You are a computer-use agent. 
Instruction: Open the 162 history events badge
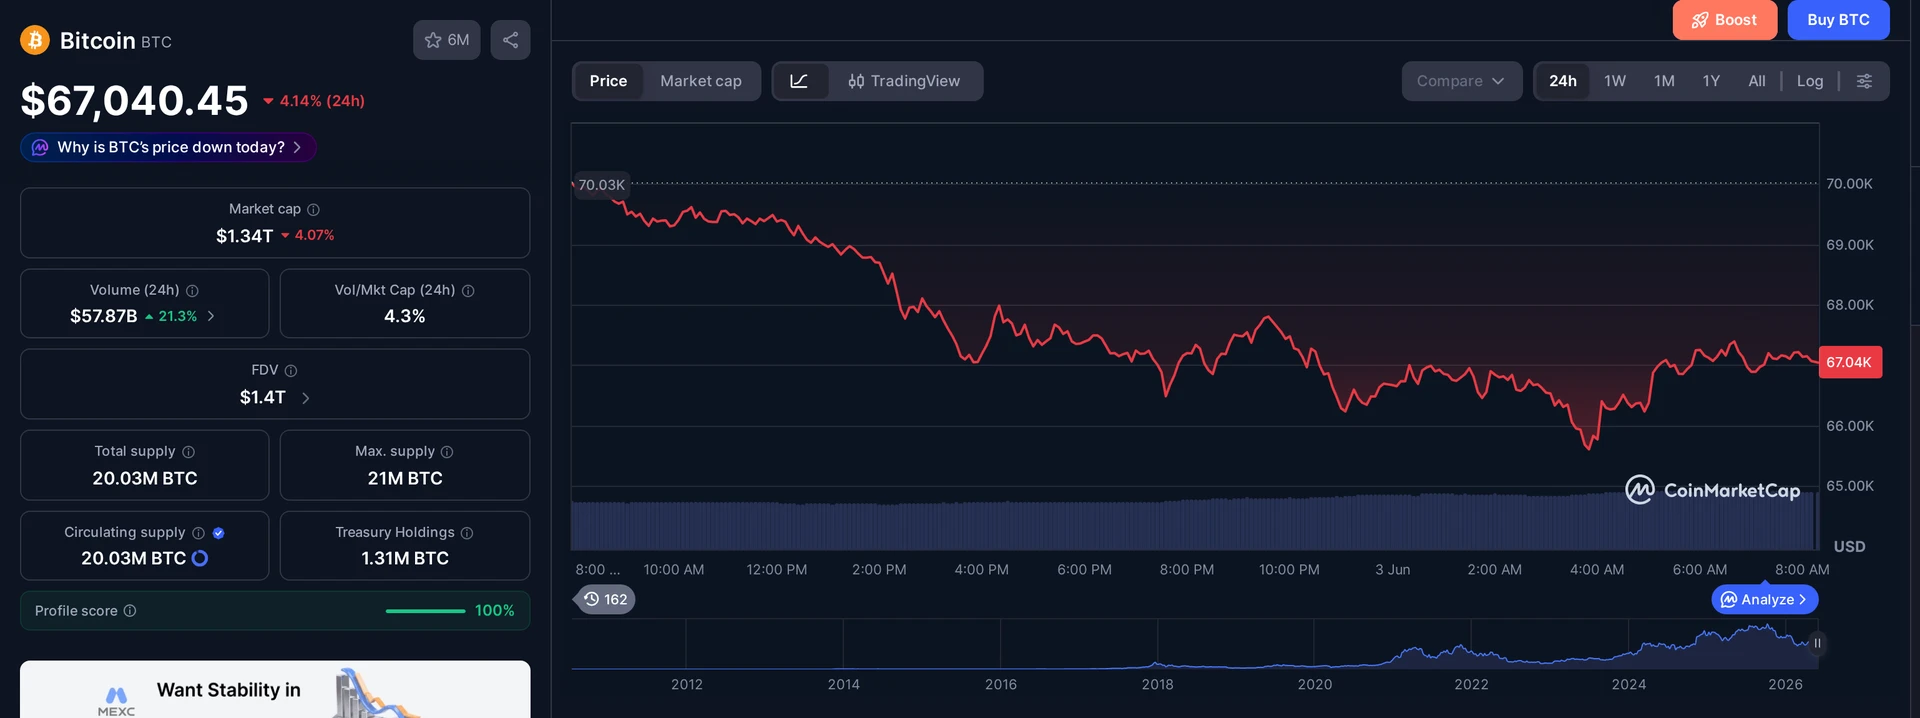coord(606,599)
